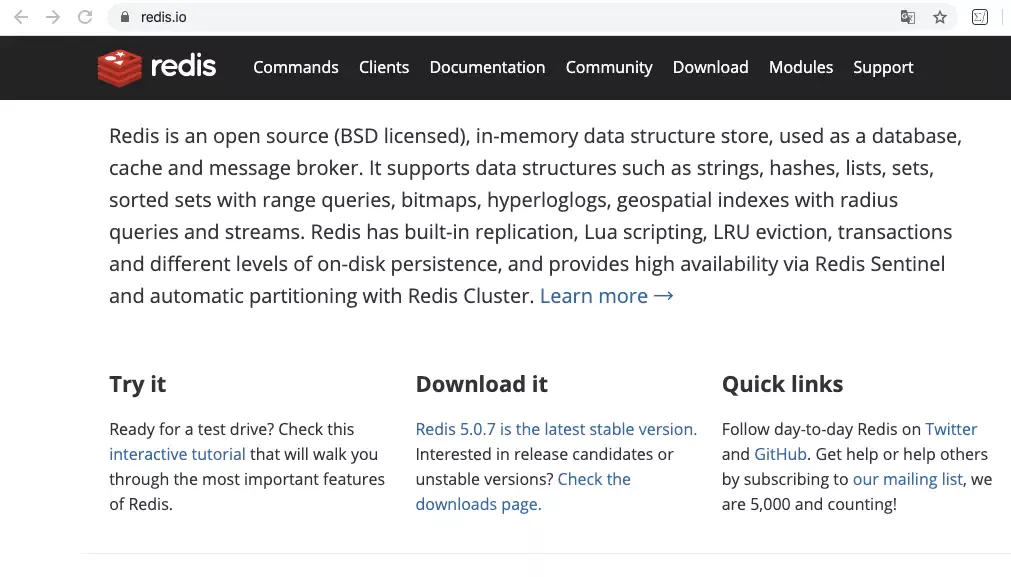Reload the current page
The image size is (1011, 577).
(85, 17)
